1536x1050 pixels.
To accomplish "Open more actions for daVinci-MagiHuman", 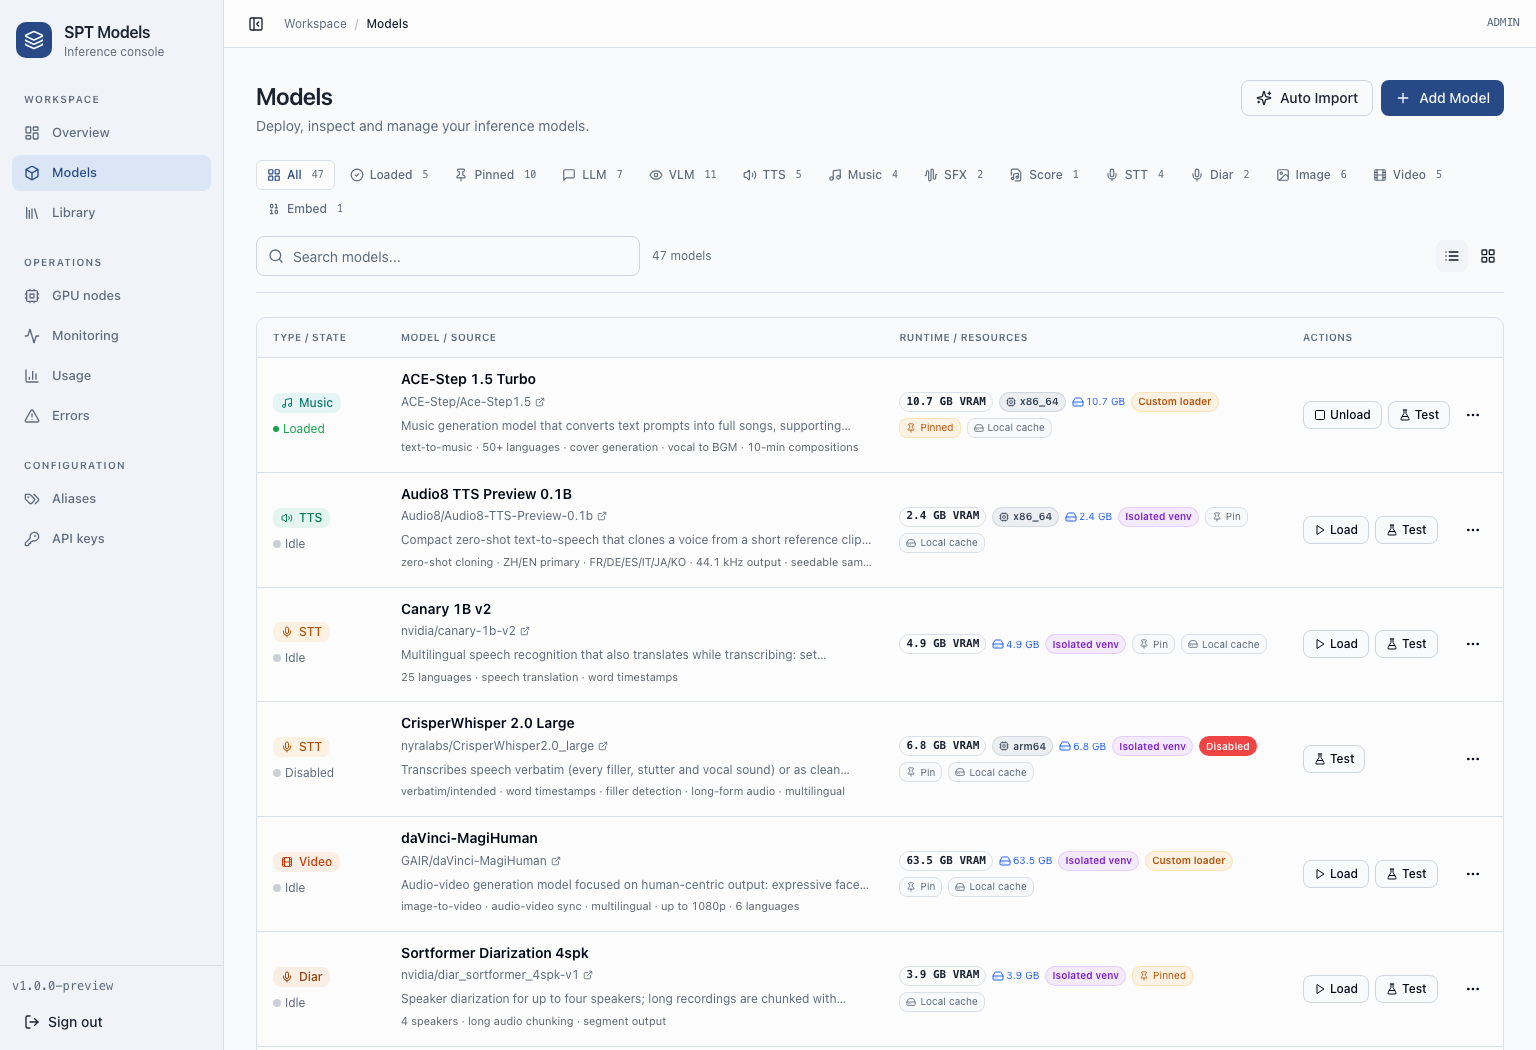I will tap(1473, 874).
